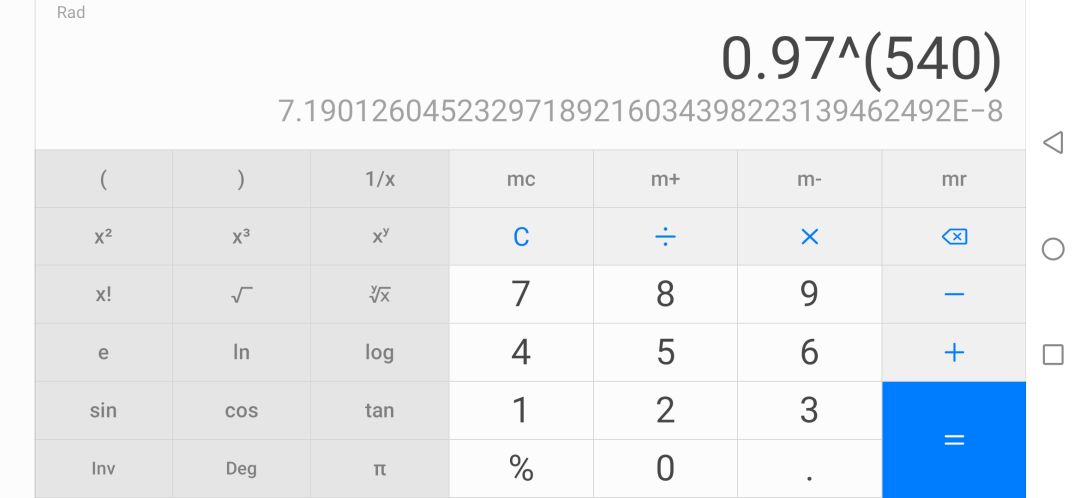
Task: Clear the expression with C
Action: pyautogui.click(x=521, y=237)
